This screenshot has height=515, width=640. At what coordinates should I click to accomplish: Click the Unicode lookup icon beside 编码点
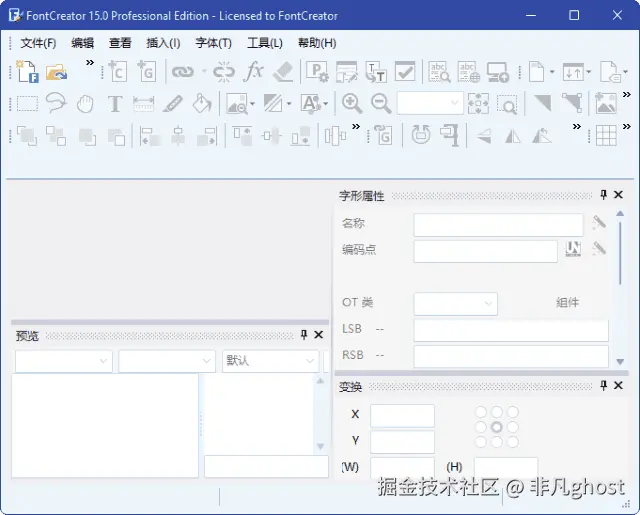[573, 249]
